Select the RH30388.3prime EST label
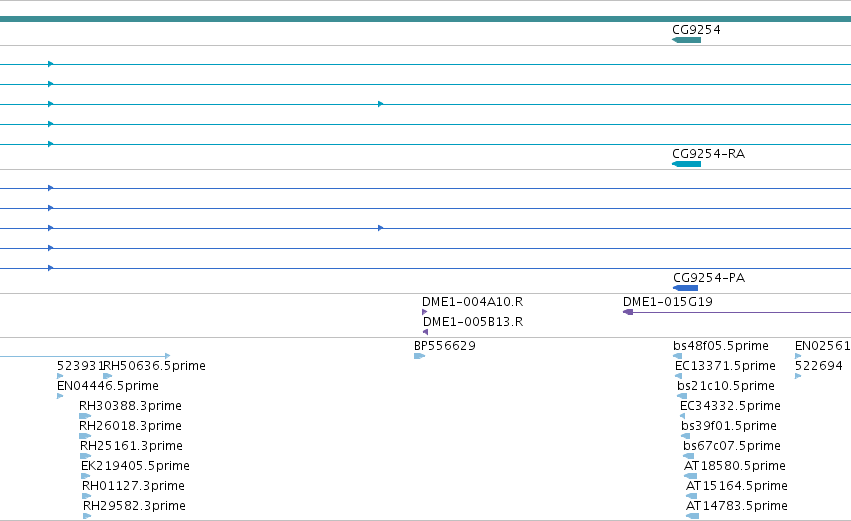The image size is (851, 521). tap(130, 406)
